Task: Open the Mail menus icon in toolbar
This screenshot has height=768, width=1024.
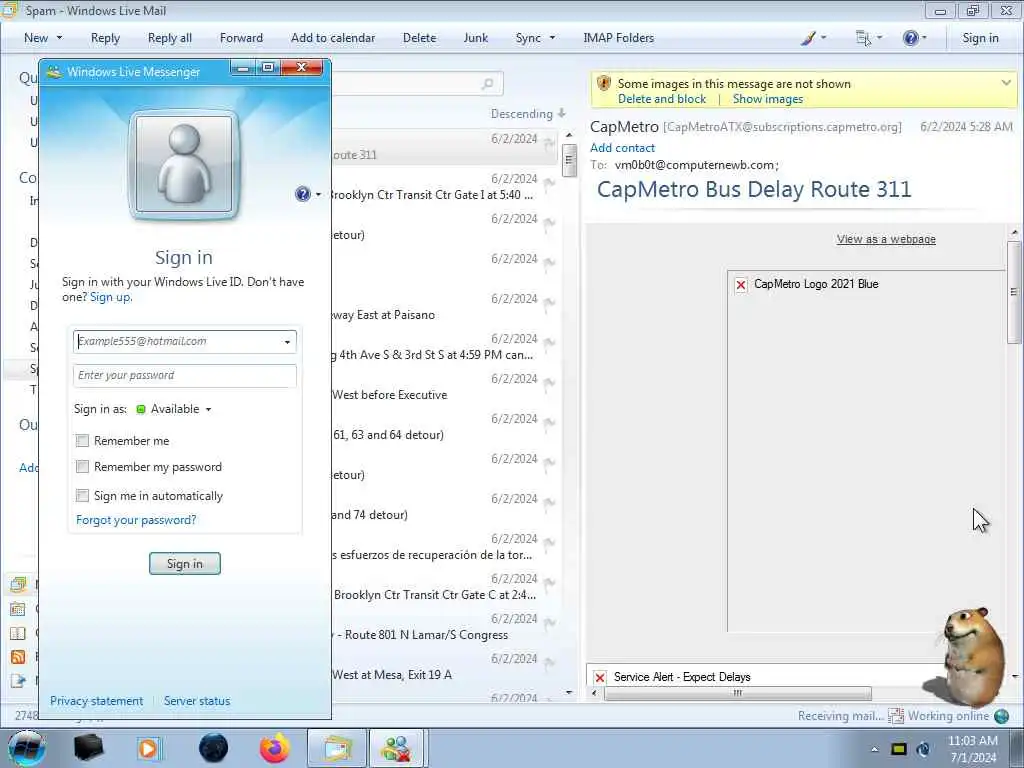Action: (863, 38)
